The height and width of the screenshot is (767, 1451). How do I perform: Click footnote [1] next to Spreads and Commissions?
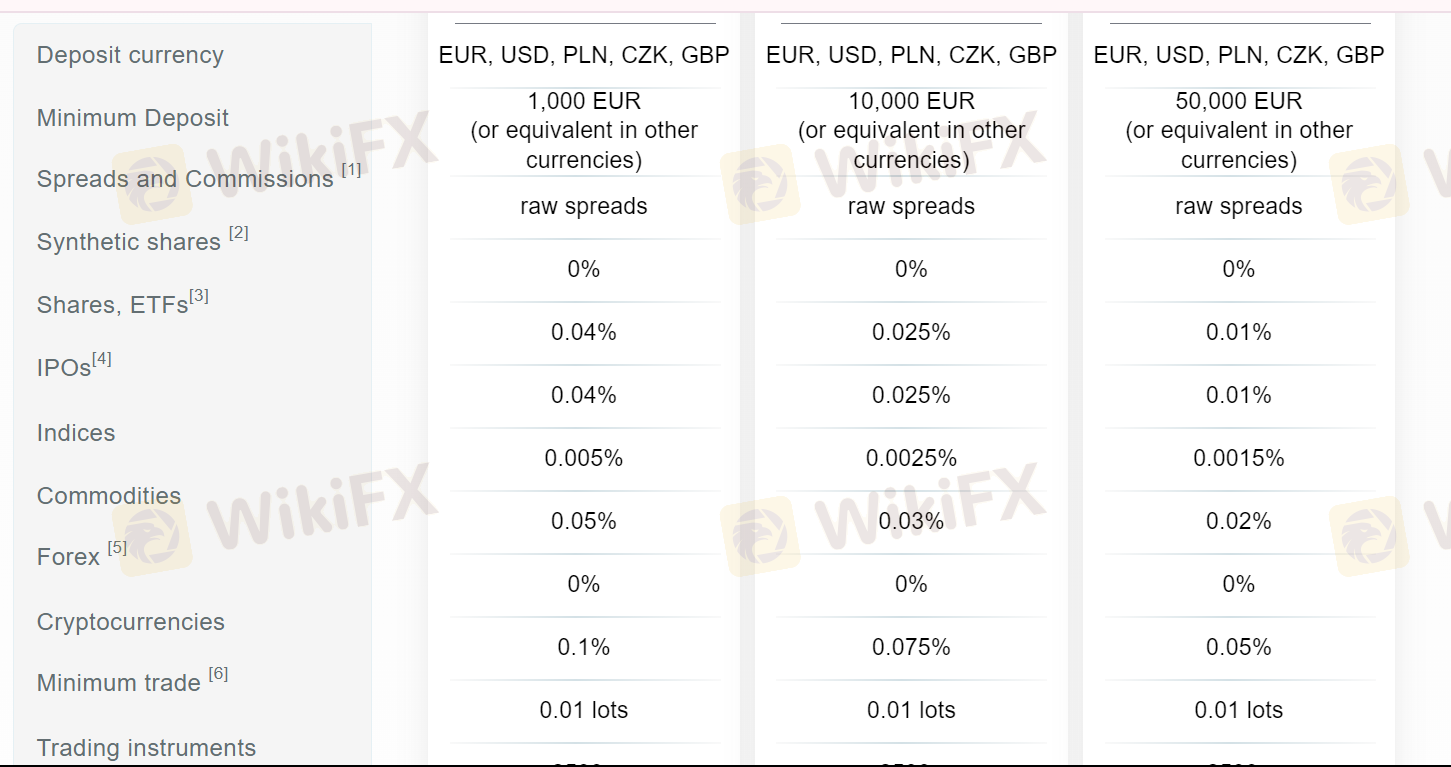[351, 170]
